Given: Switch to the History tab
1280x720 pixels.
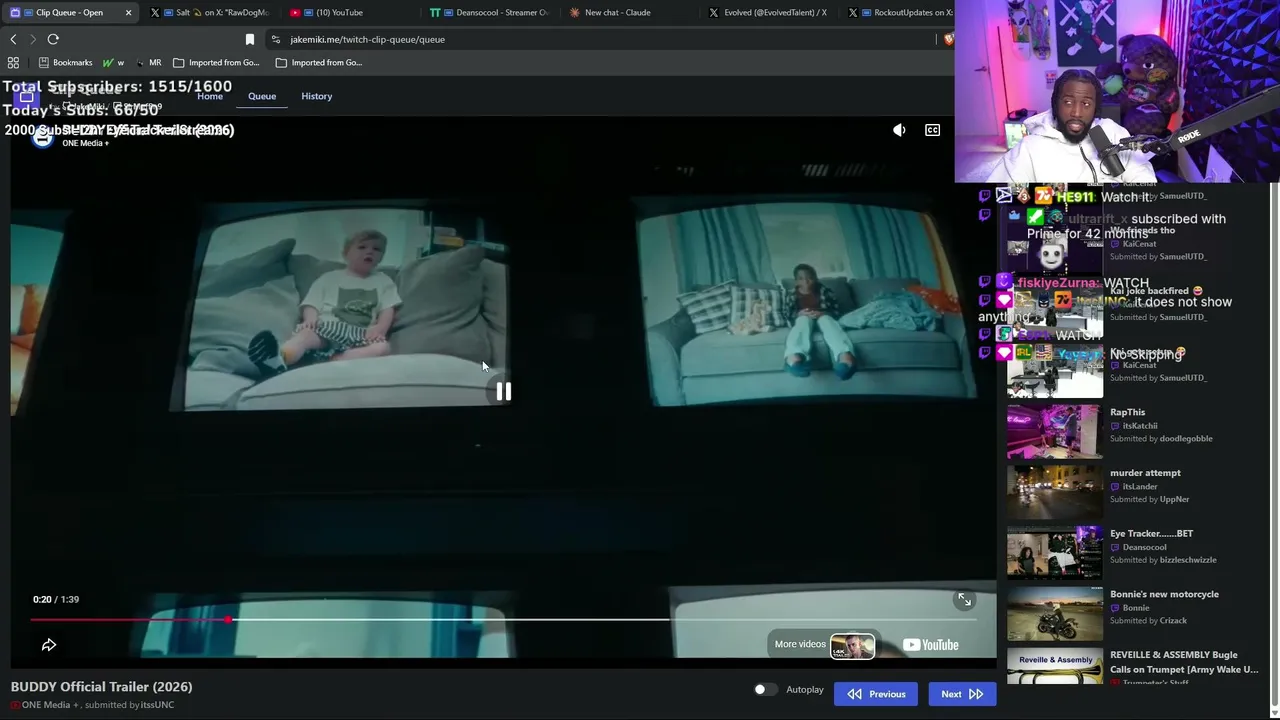Looking at the screenshot, I should 317,96.
